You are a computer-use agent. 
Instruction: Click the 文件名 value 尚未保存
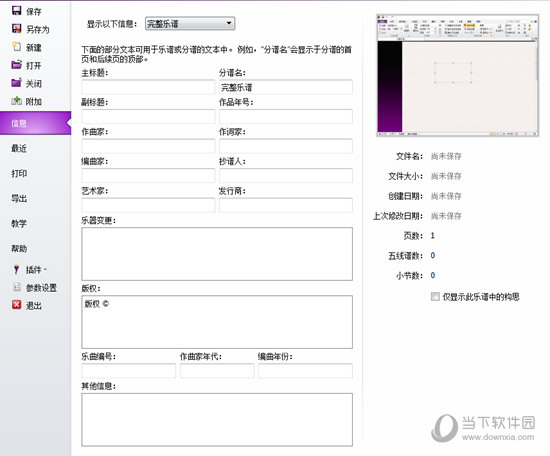click(446, 156)
